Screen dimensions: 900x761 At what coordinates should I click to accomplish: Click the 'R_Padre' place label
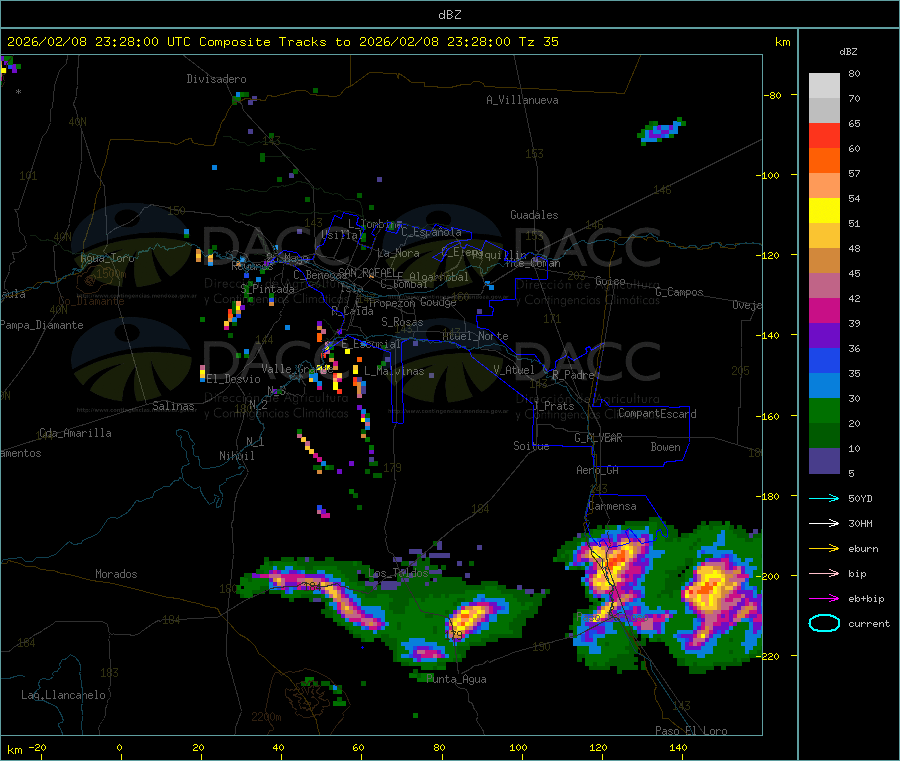point(573,375)
